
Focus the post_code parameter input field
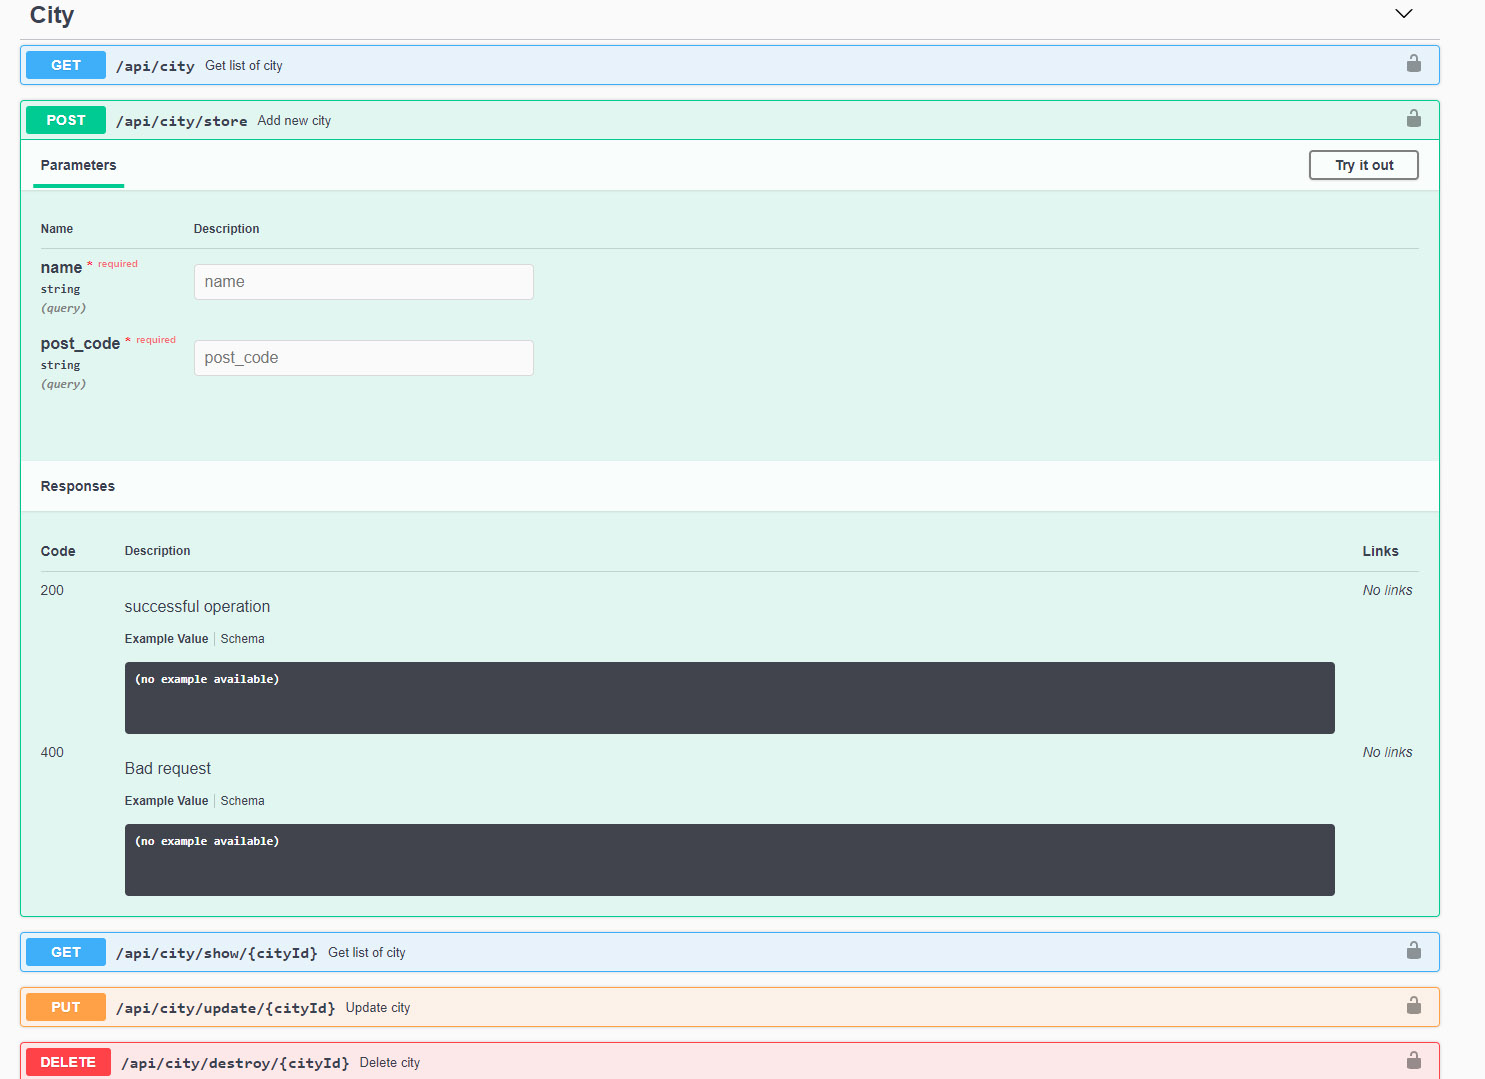[x=363, y=358]
